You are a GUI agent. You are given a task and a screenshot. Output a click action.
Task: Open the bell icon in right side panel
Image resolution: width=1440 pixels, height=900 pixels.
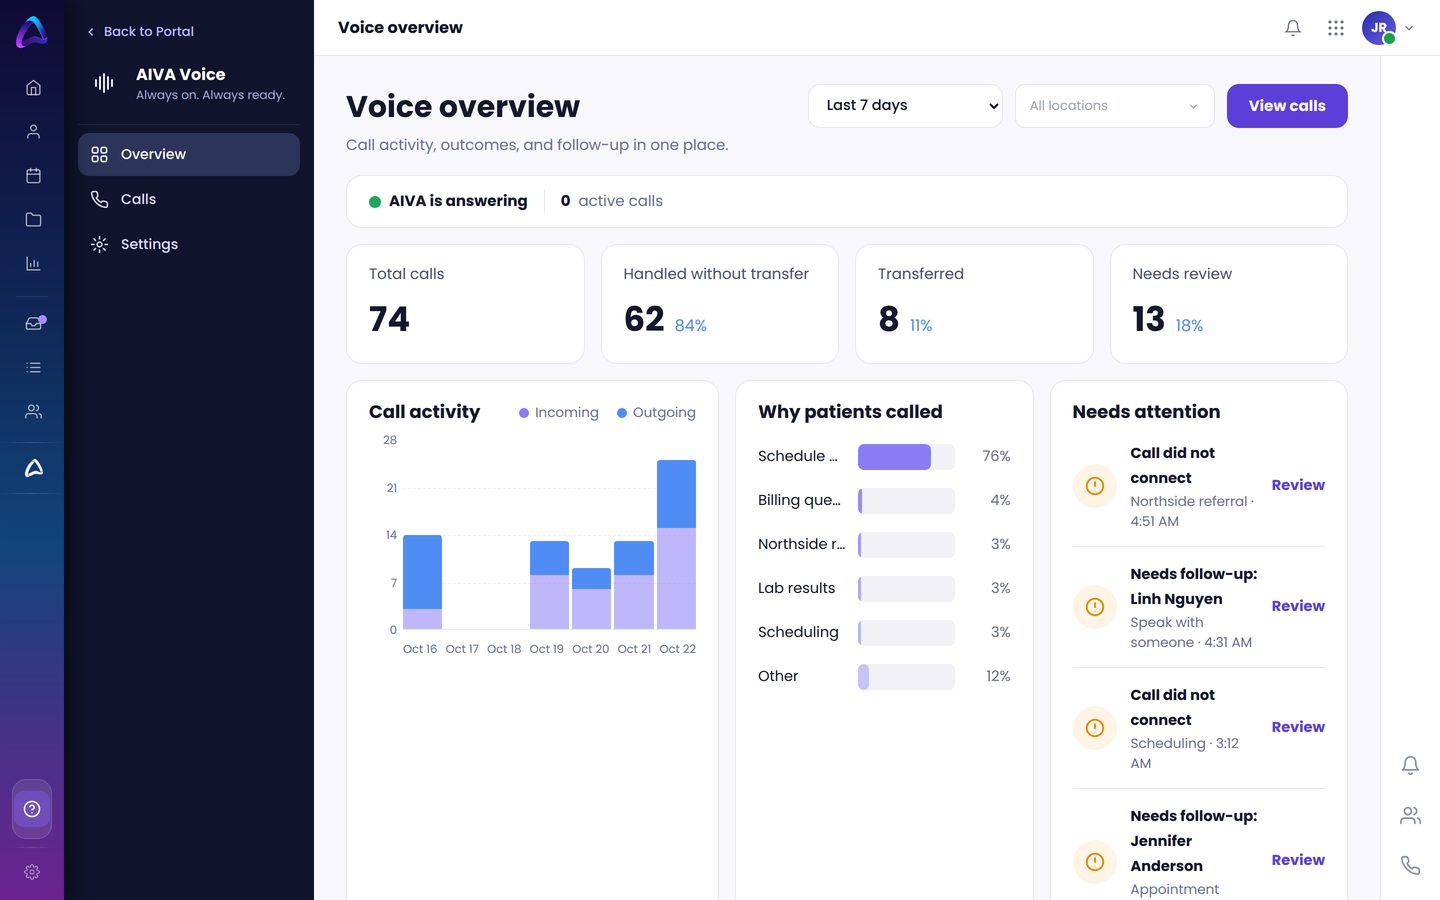pyautogui.click(x=1410, y=766)
